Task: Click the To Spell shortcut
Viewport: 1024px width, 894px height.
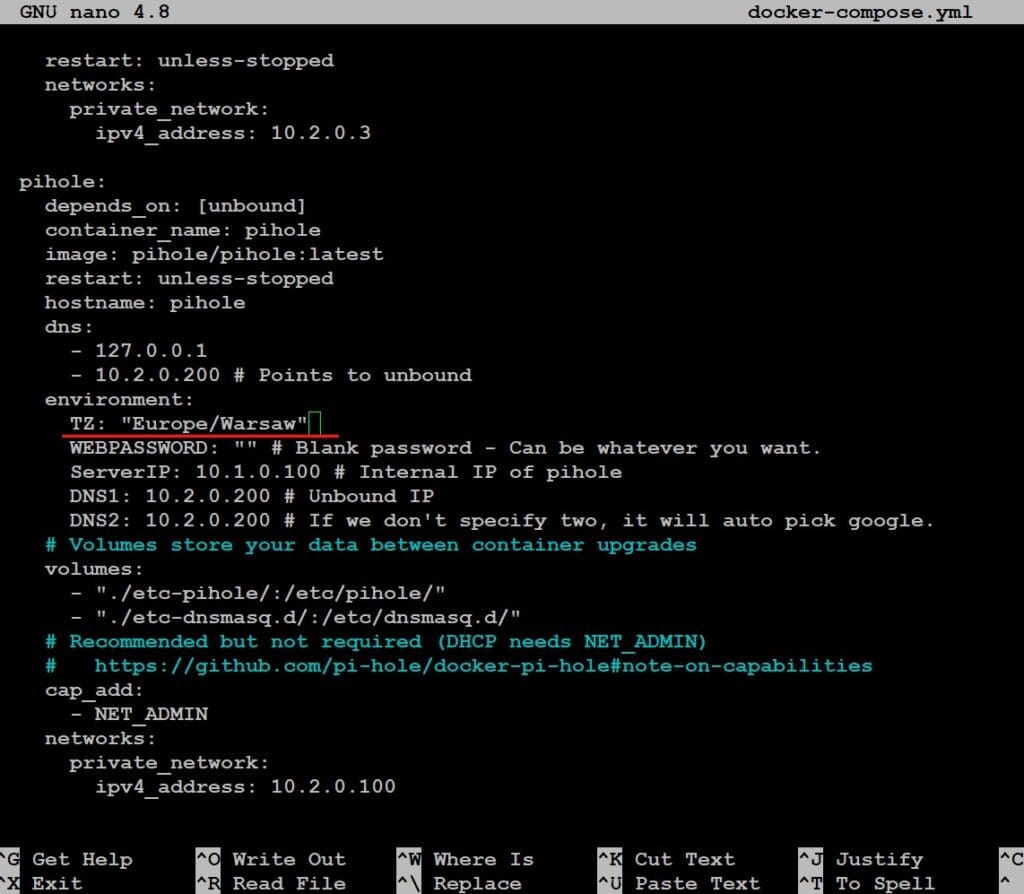Action: pos(867,884)
